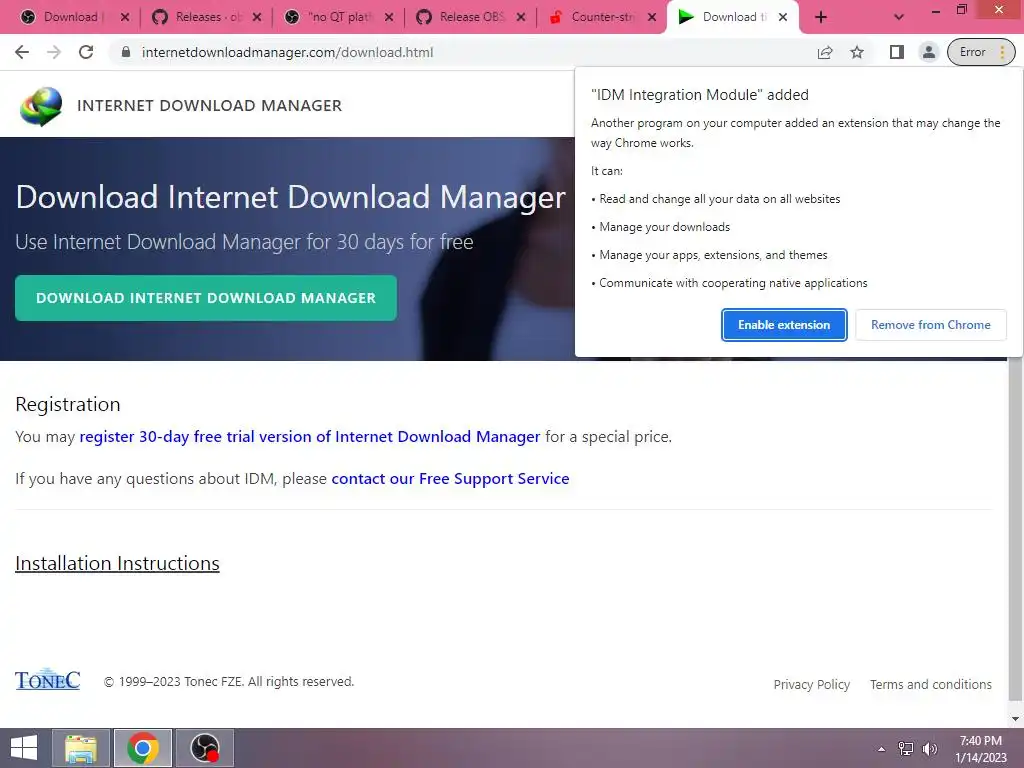Open File Explorer from the taskbar
This screenshot has width=1024, height=768.
(x=81, y=748)
